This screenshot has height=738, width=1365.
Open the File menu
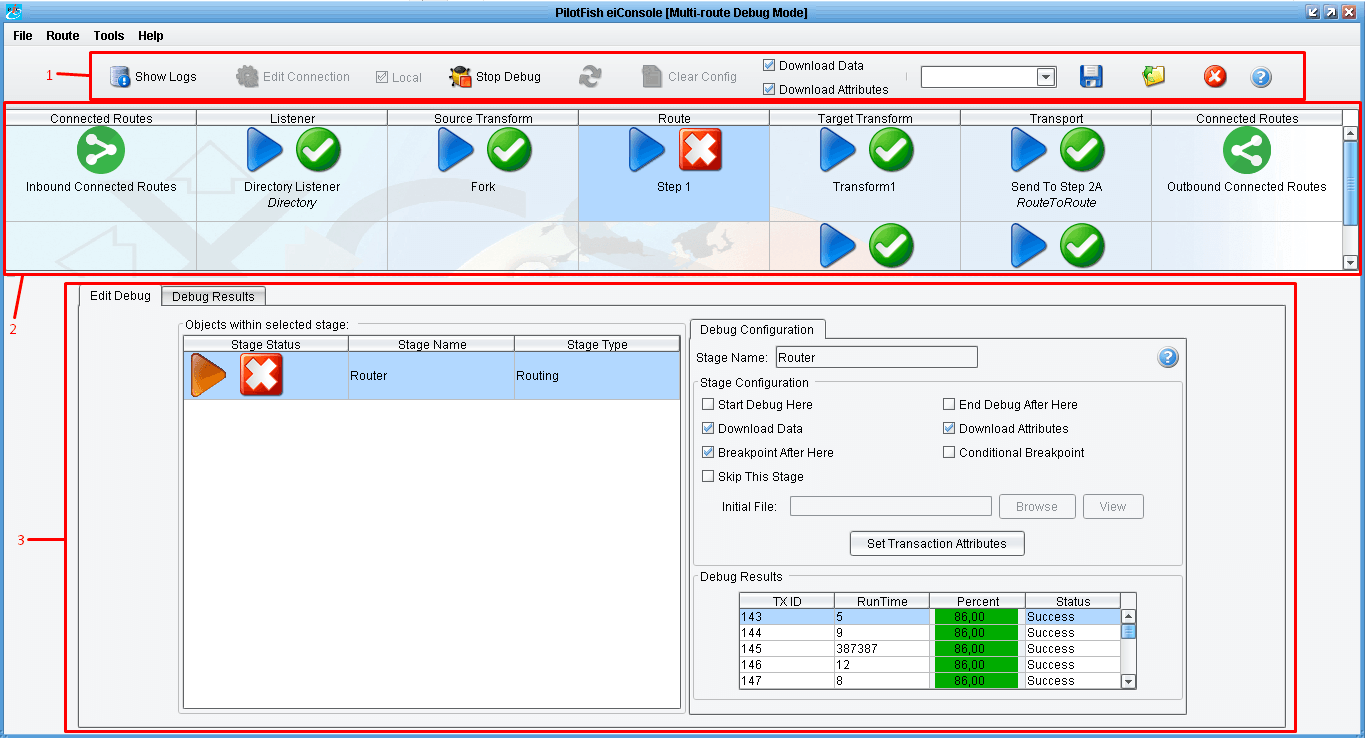[x=23, y=36]
